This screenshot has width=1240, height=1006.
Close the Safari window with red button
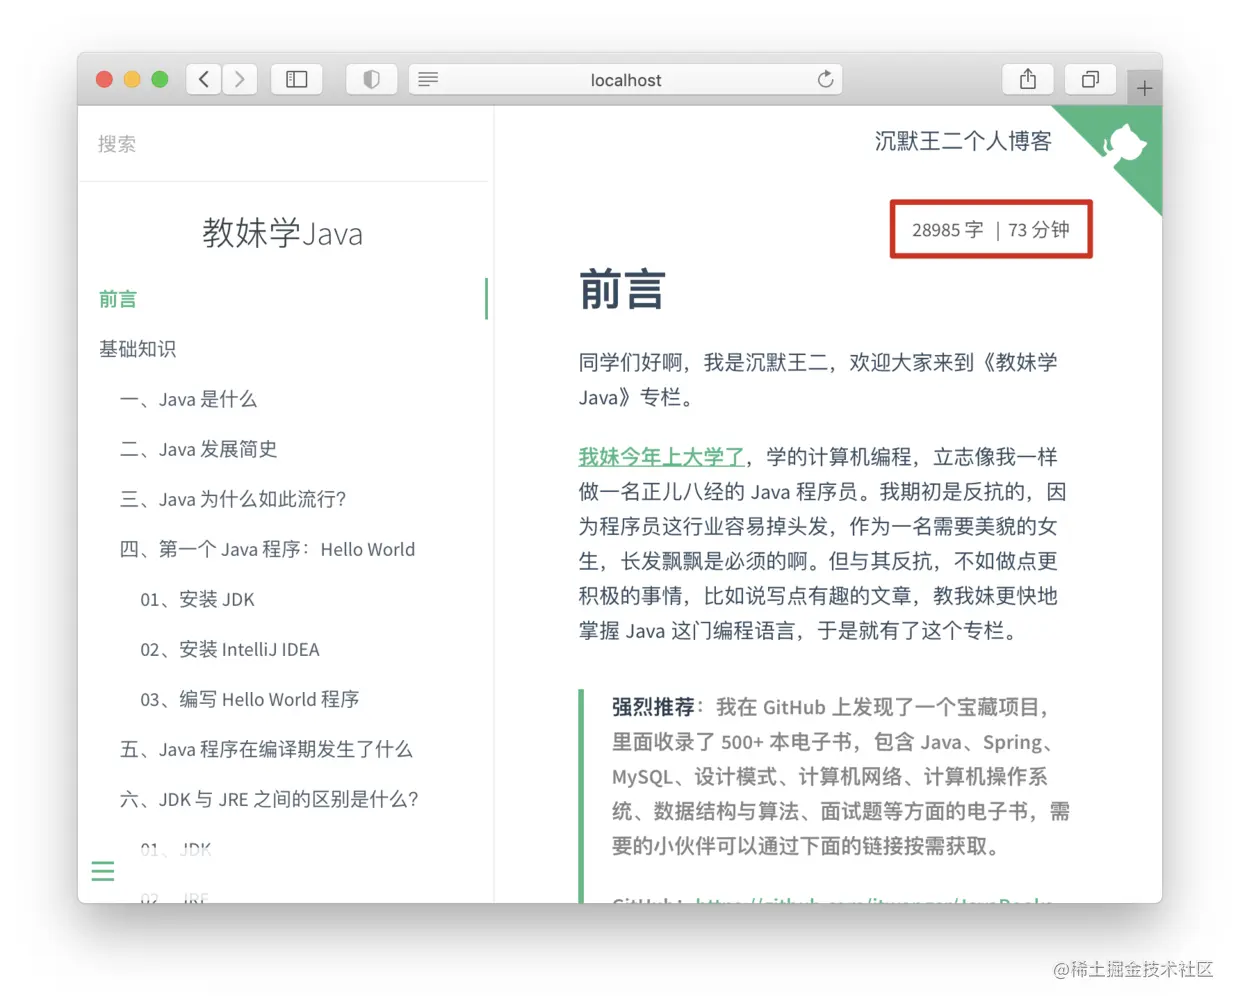[x=104, y=79]
